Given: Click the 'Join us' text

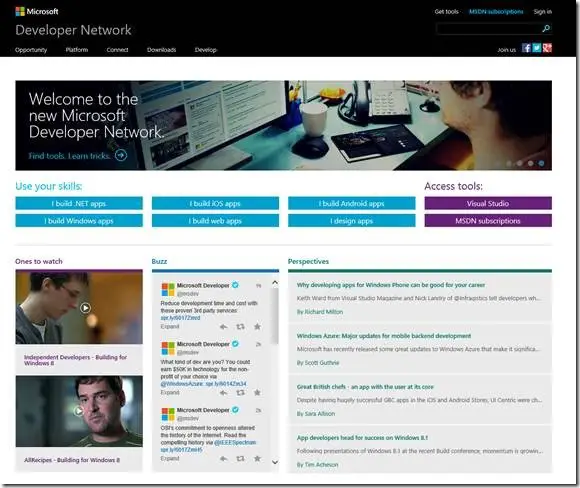Looking at the screenshot, I should click(x=506, y=50).
